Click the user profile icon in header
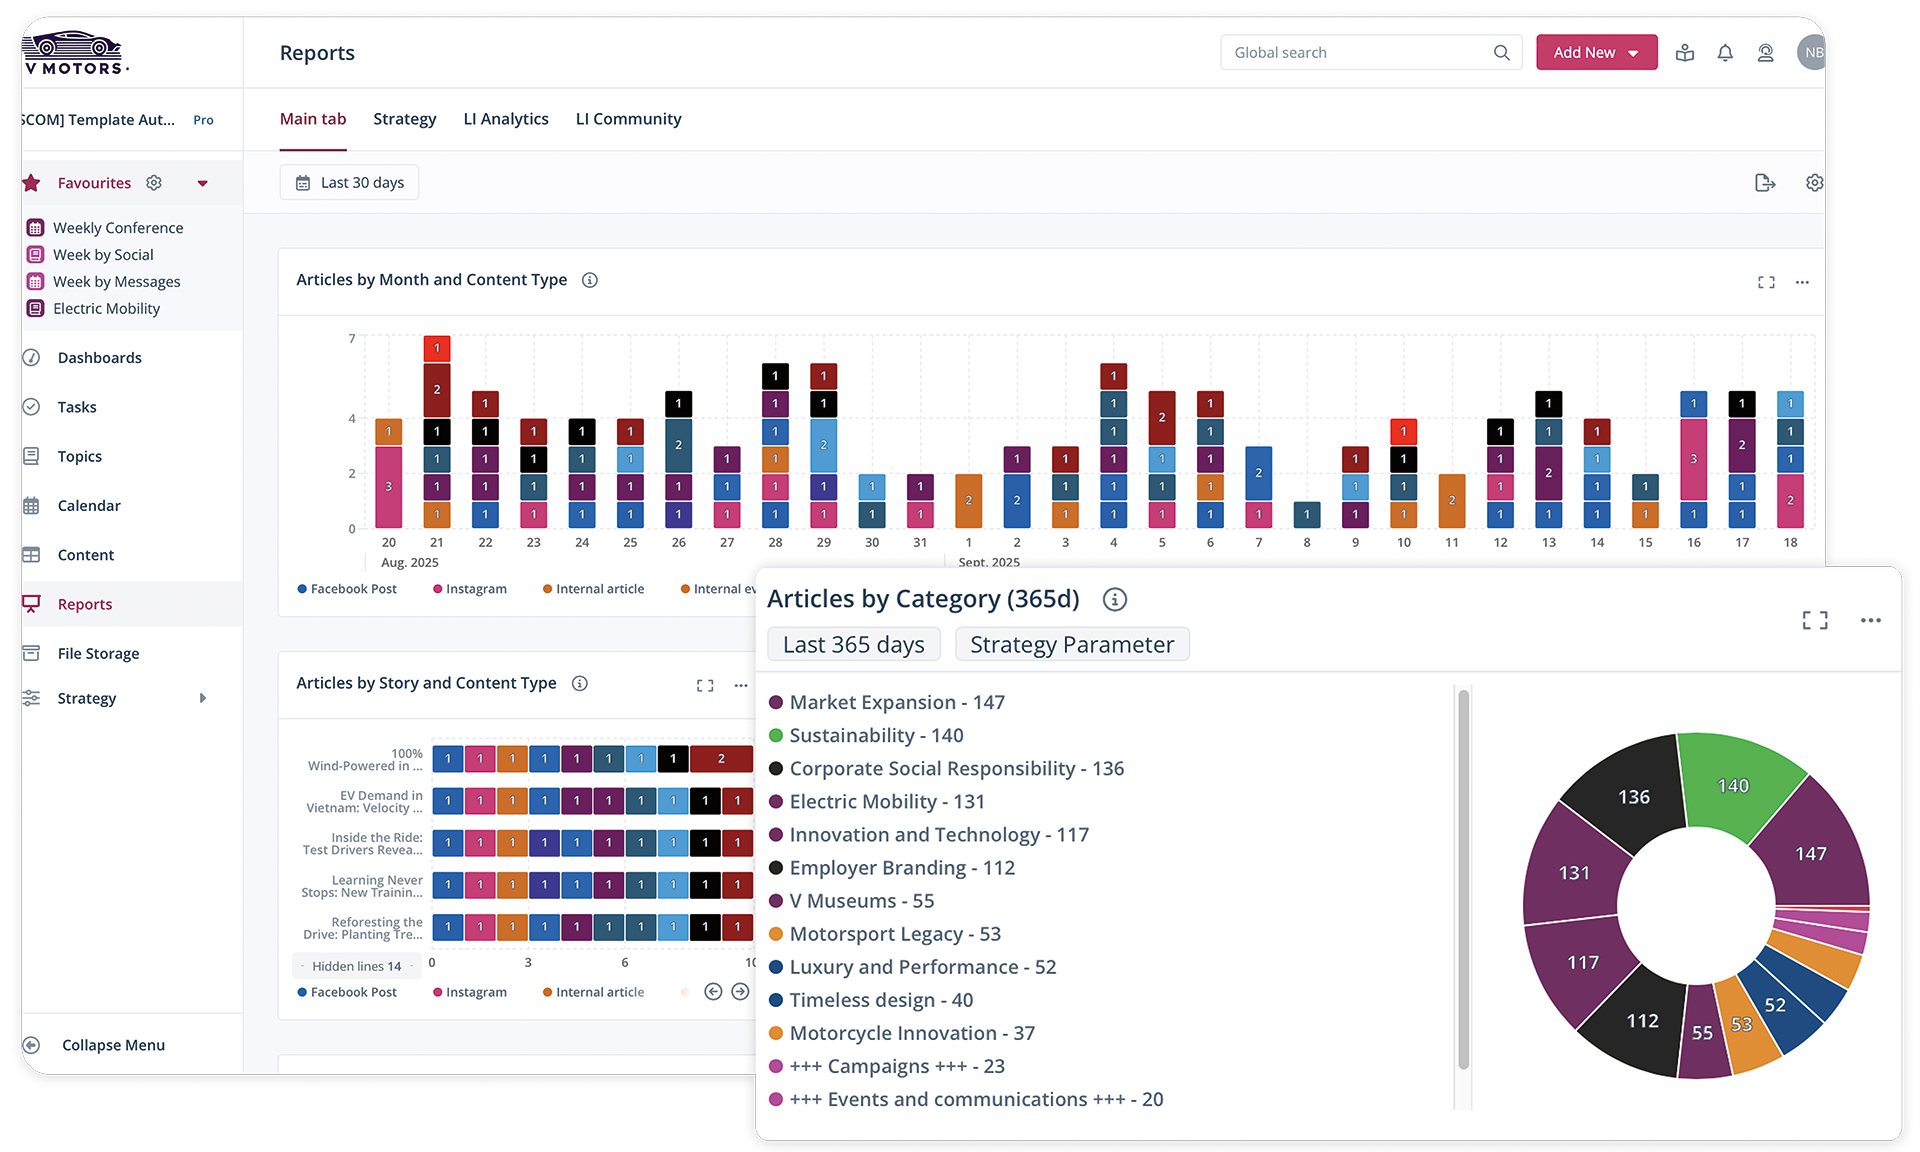The height and width of the screenshot is (1152, 1920). click(1766, 53)
